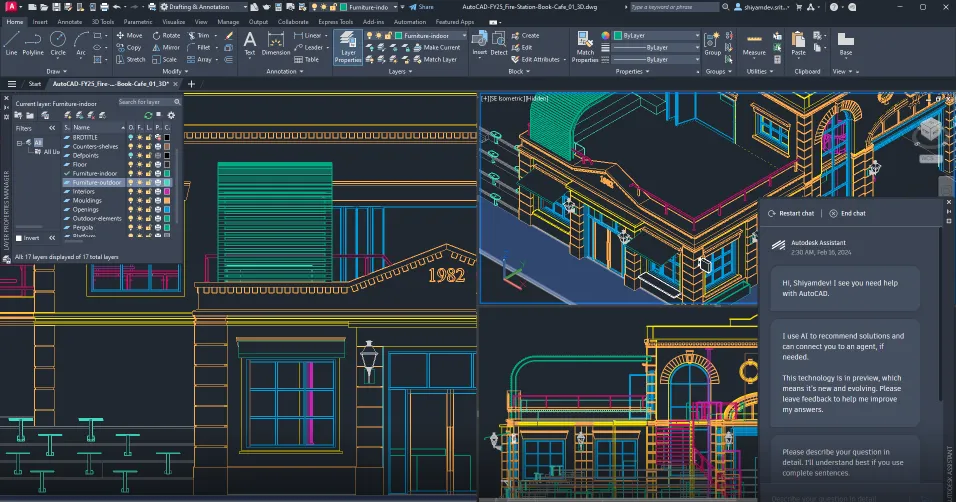Open layer manager settings gear
956x502 pixels.
(171, 115)
